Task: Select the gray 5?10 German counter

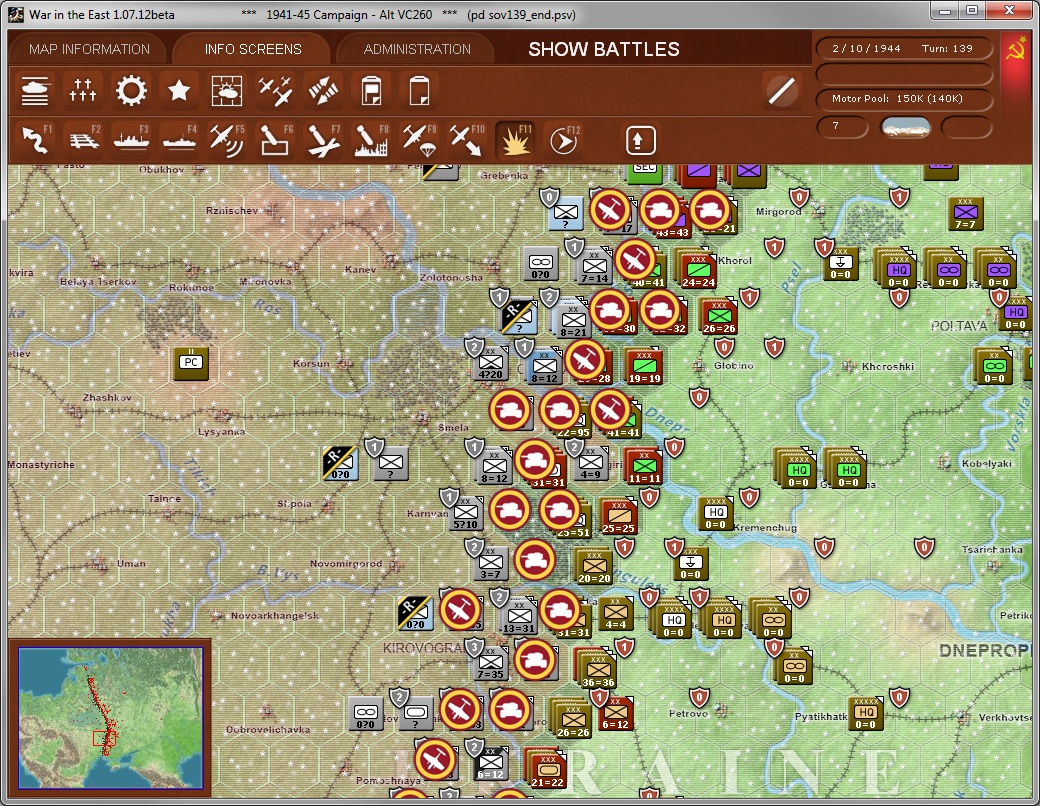Action: [466, 513]
